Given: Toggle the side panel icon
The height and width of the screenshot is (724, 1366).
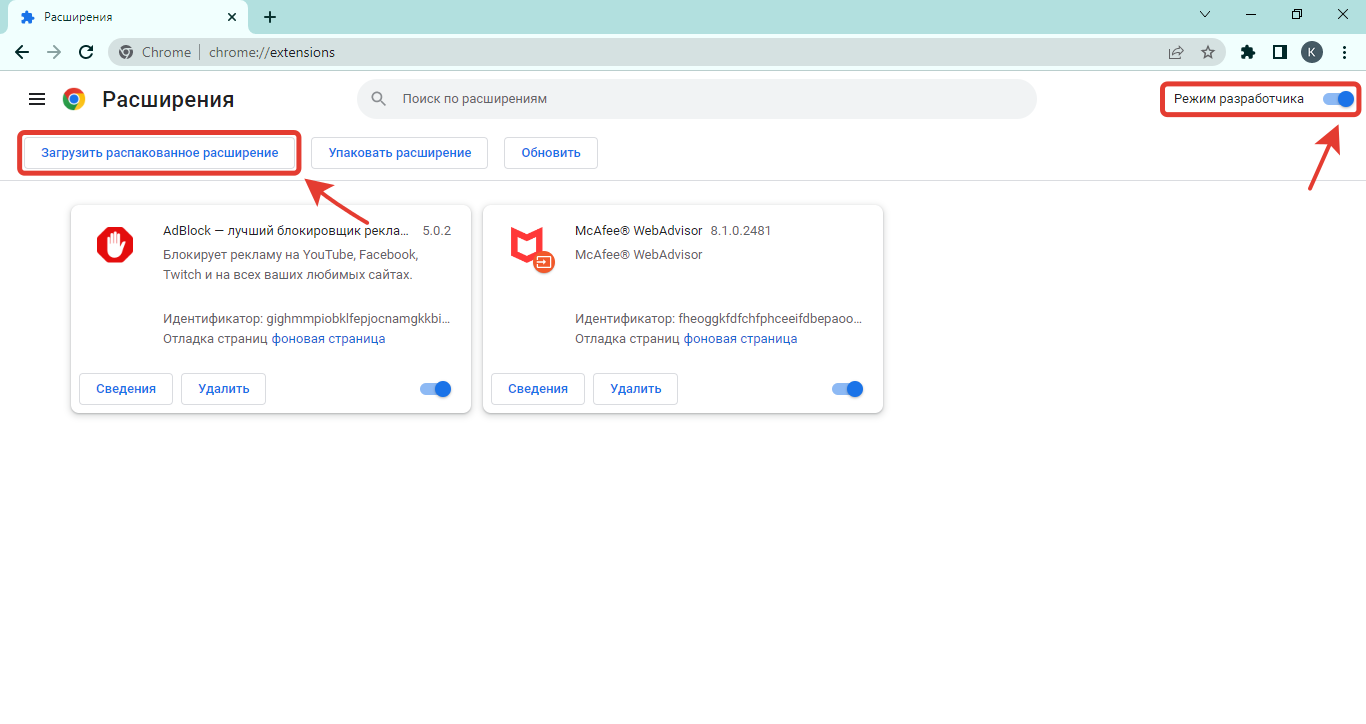Looking at the screenshot, I should [1279, 52].
